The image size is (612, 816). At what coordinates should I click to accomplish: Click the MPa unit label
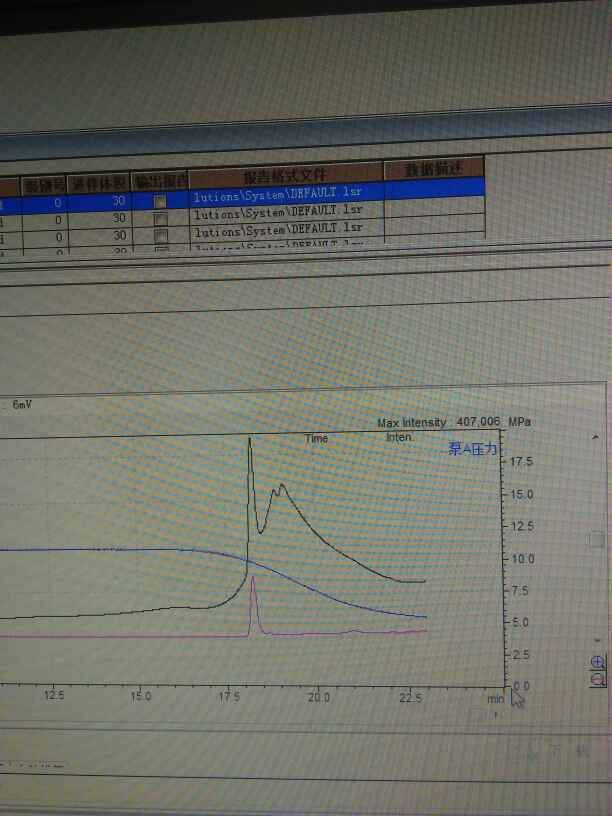tap(519, 422)
